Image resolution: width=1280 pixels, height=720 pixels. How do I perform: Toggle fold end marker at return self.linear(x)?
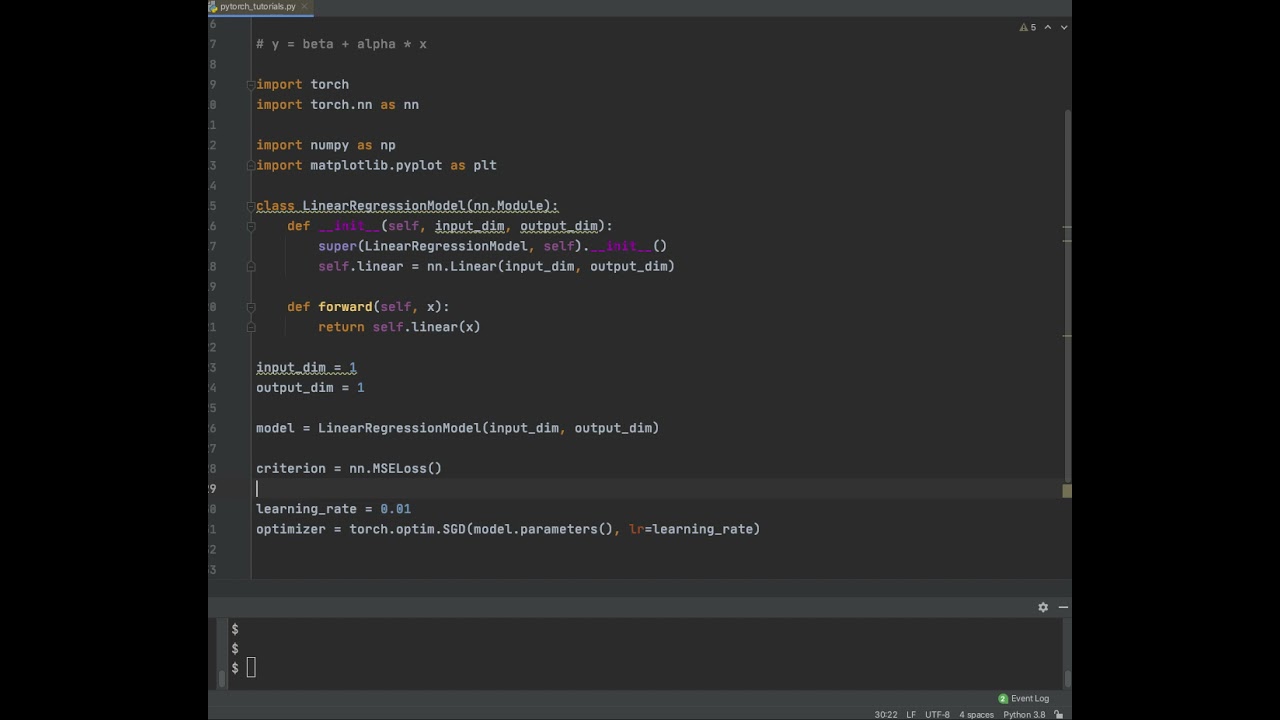[251, 327]
